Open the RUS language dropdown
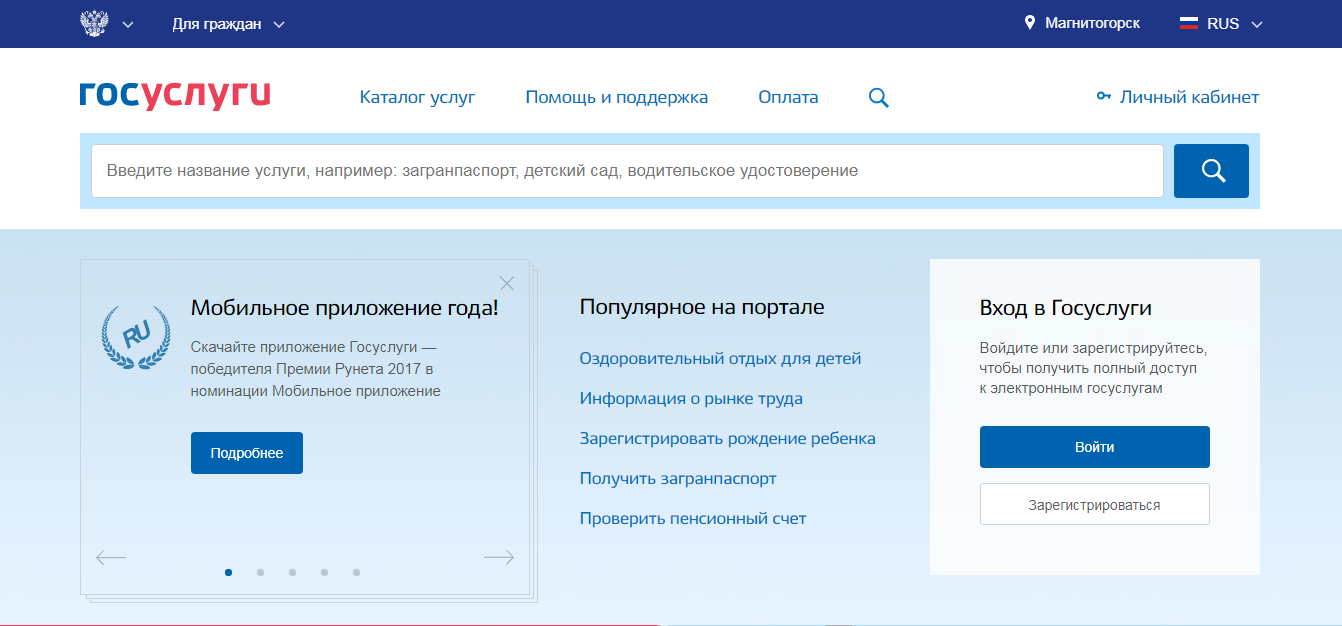 [1235, 24]
